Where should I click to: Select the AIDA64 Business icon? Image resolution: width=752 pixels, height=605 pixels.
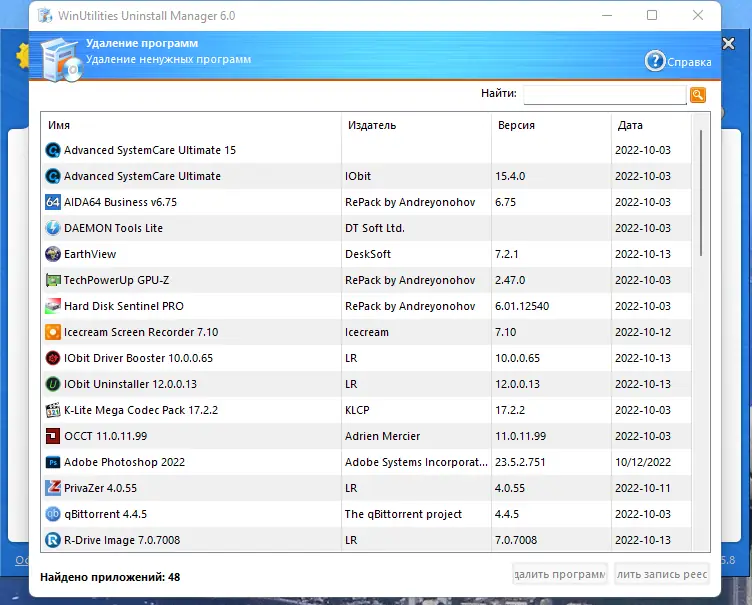(53, 202)
